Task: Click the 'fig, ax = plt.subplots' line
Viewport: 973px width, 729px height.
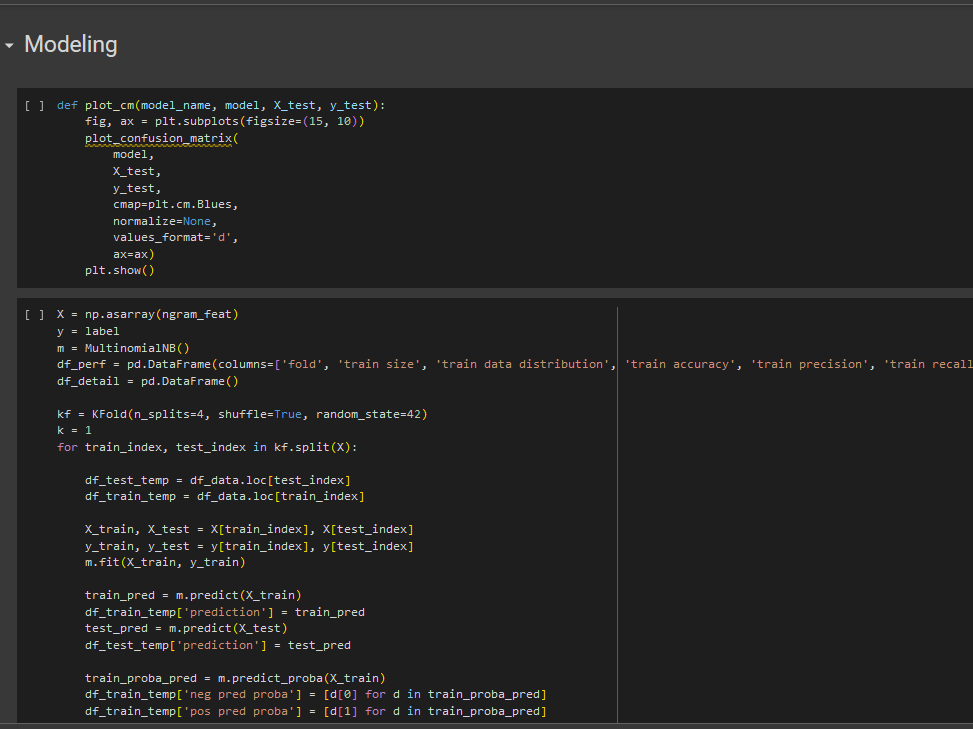Action: [x=225, y=121]
